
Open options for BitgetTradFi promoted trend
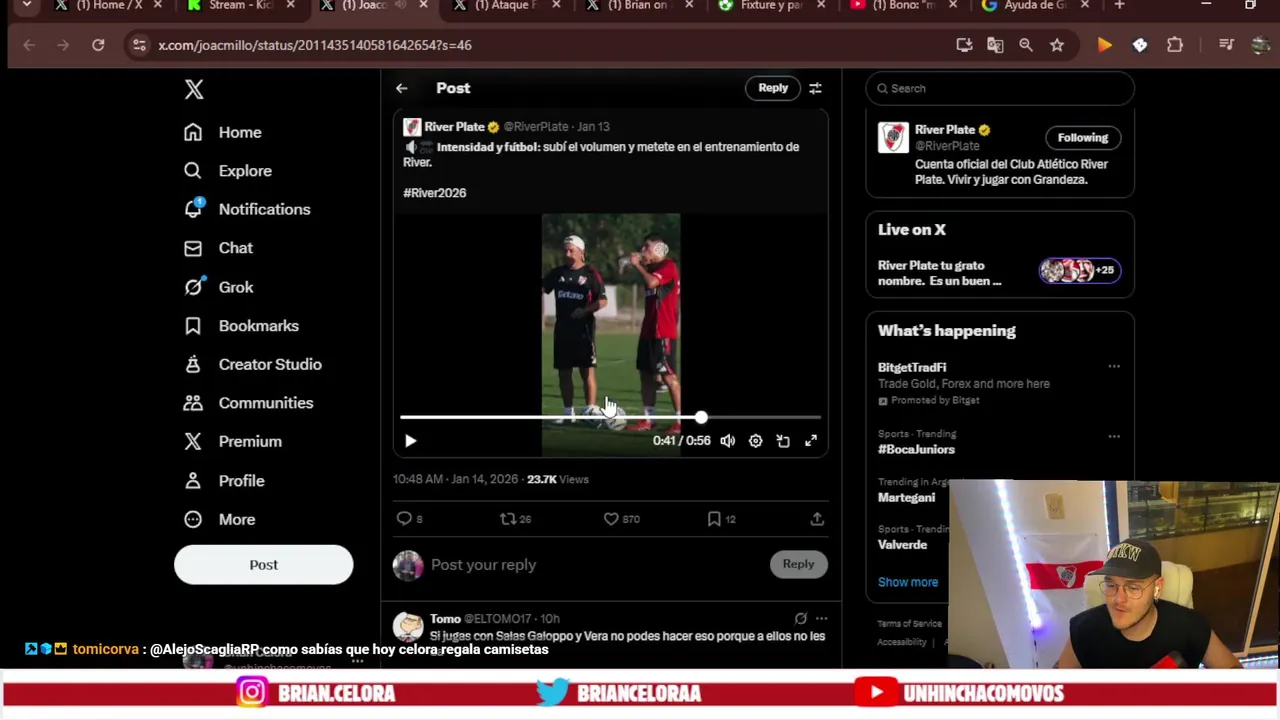coord(1114,367)
